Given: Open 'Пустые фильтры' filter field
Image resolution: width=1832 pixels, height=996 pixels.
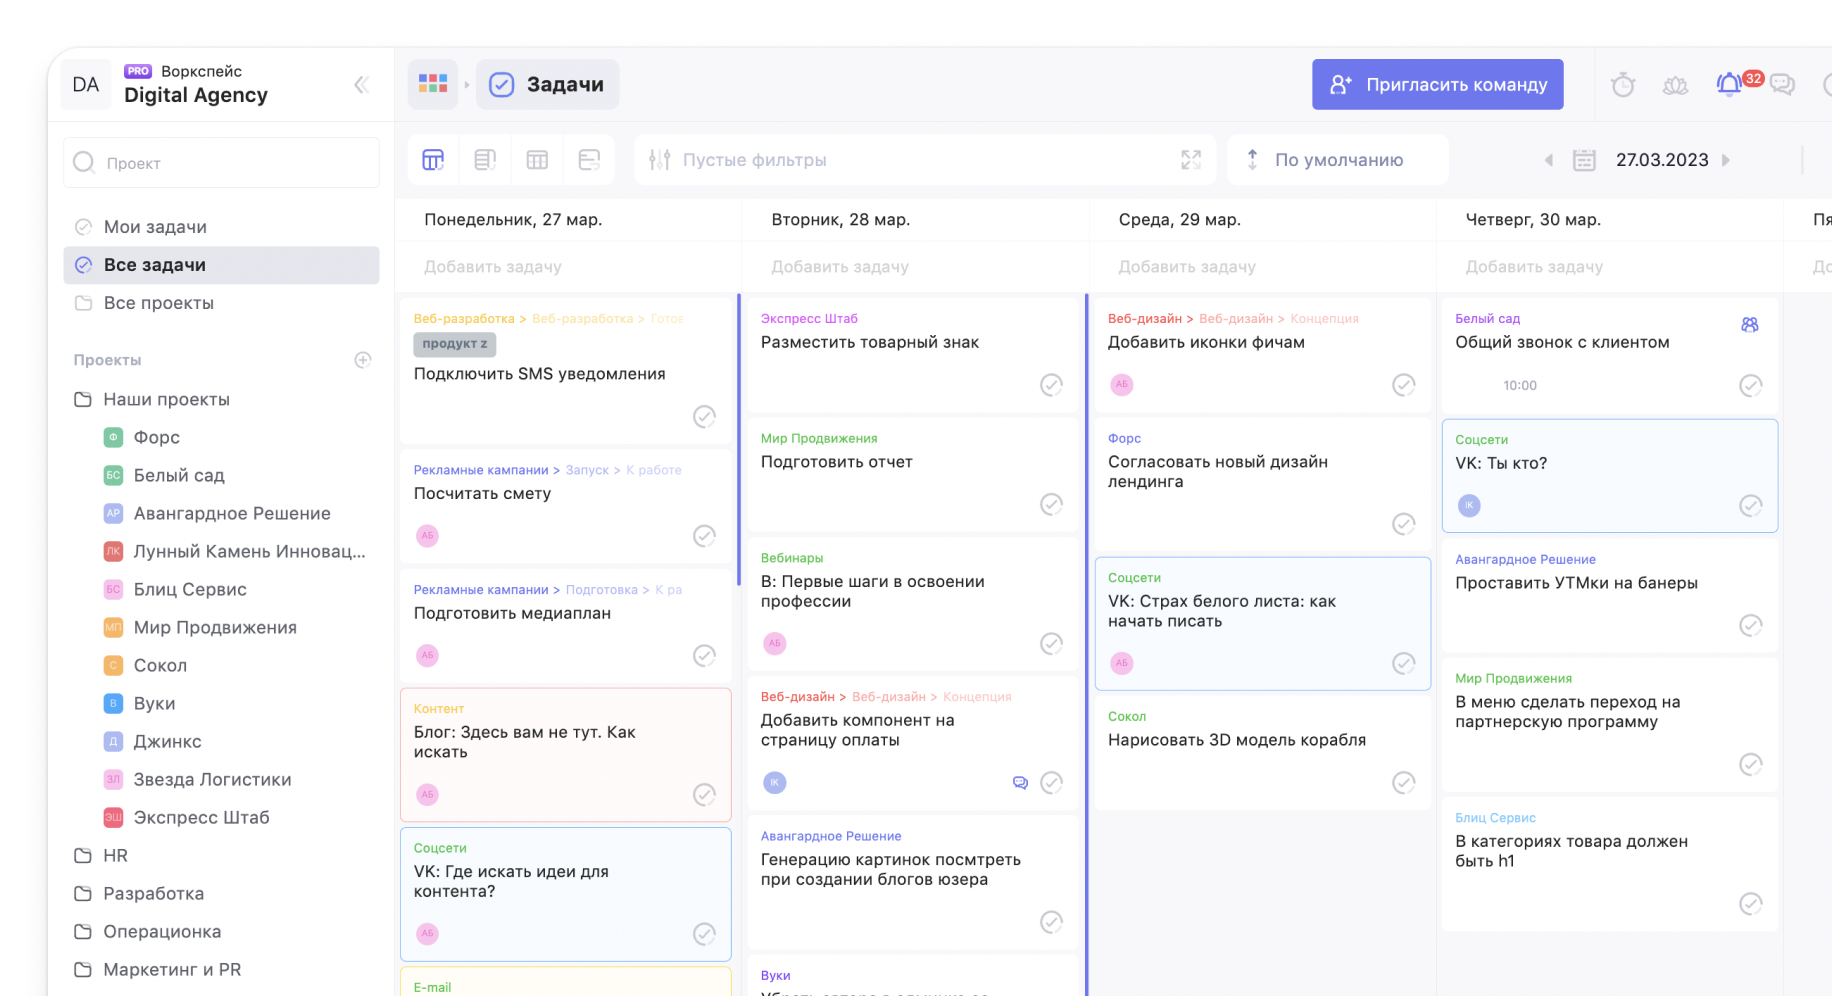Looking at the screenshot, I should (925, 160).
